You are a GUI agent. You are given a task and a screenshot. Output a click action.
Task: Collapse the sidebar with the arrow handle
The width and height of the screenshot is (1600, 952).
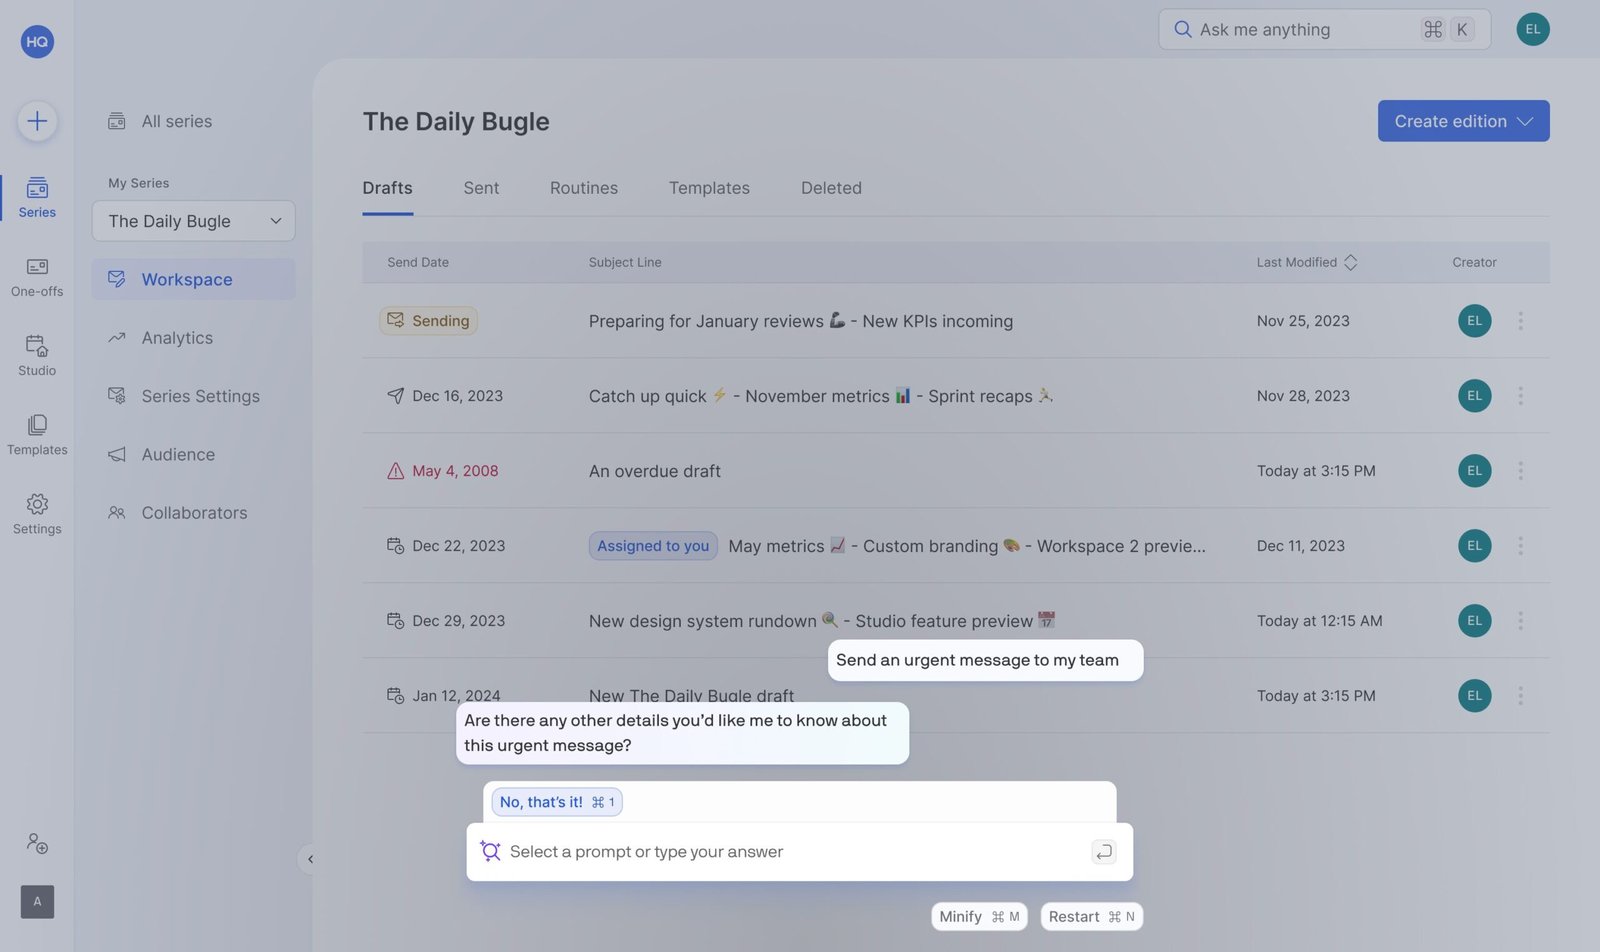click(310, 859)
